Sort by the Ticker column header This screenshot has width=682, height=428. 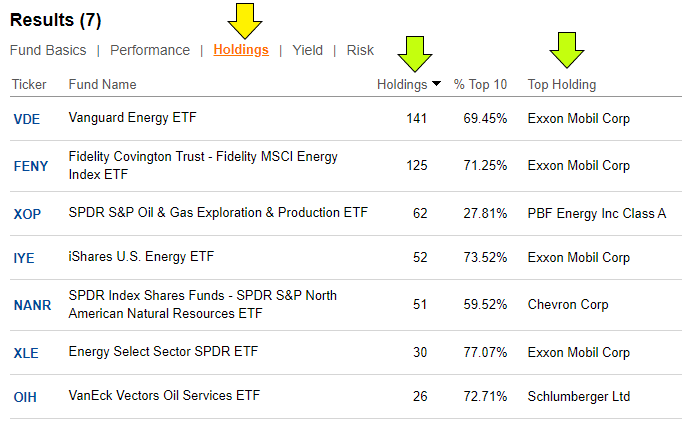coord(29,85)
